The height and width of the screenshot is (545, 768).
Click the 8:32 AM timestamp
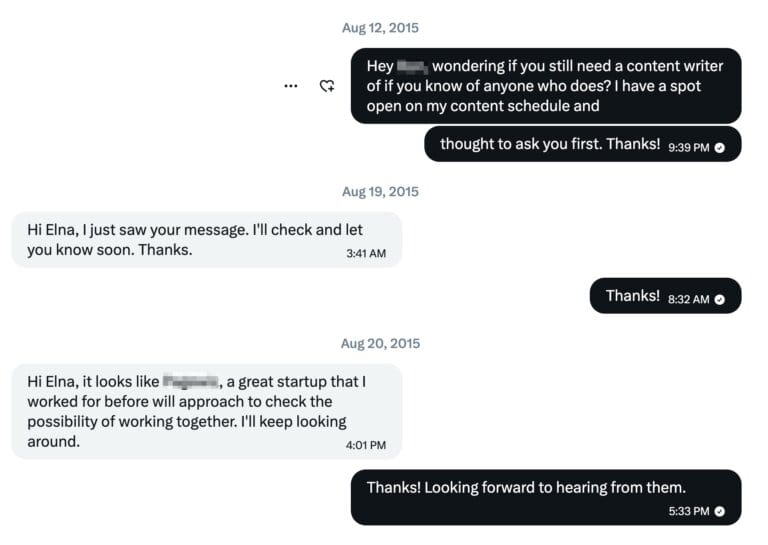[688, 299]
